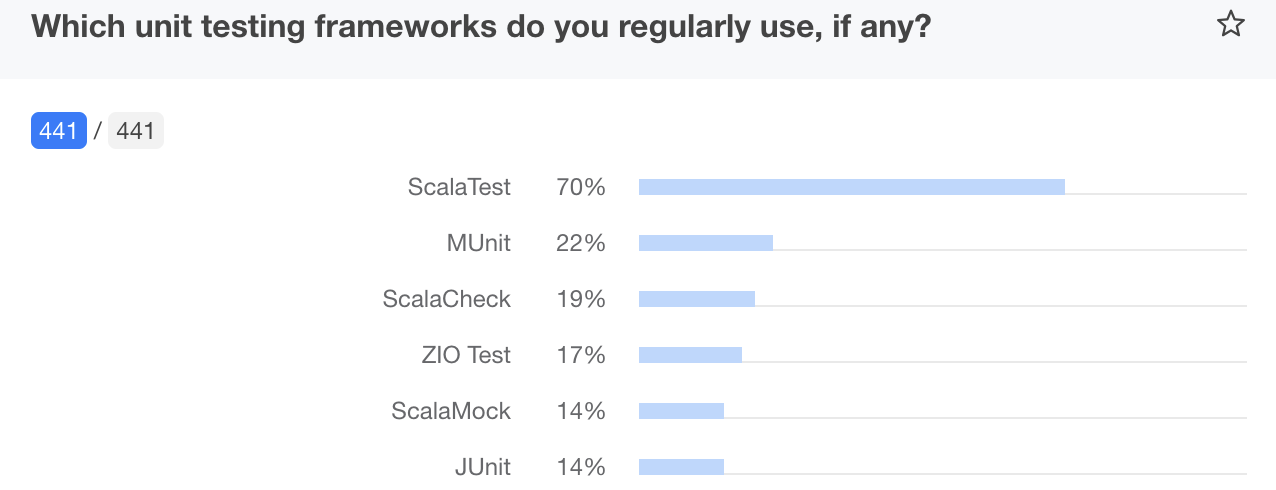Click the gray 441 total count badge

tap(135, 131)
